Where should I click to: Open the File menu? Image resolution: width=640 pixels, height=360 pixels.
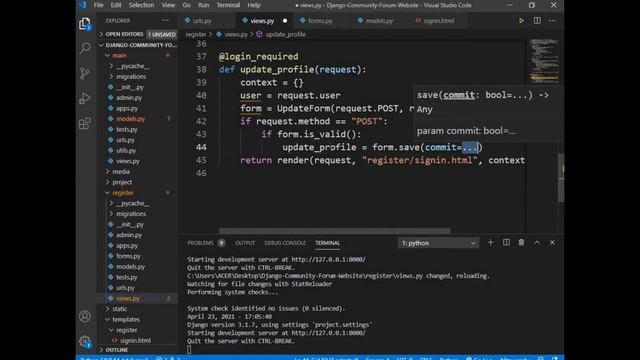[x=98, y=5]
